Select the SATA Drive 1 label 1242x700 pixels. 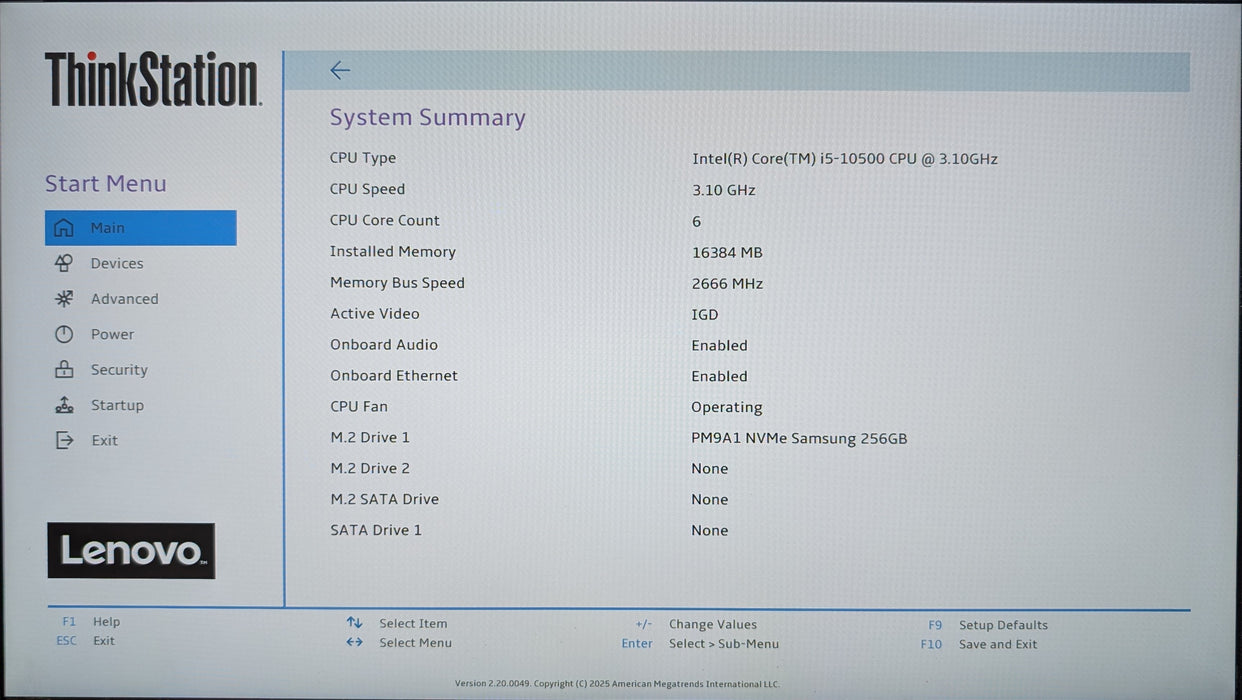(376, 531)
